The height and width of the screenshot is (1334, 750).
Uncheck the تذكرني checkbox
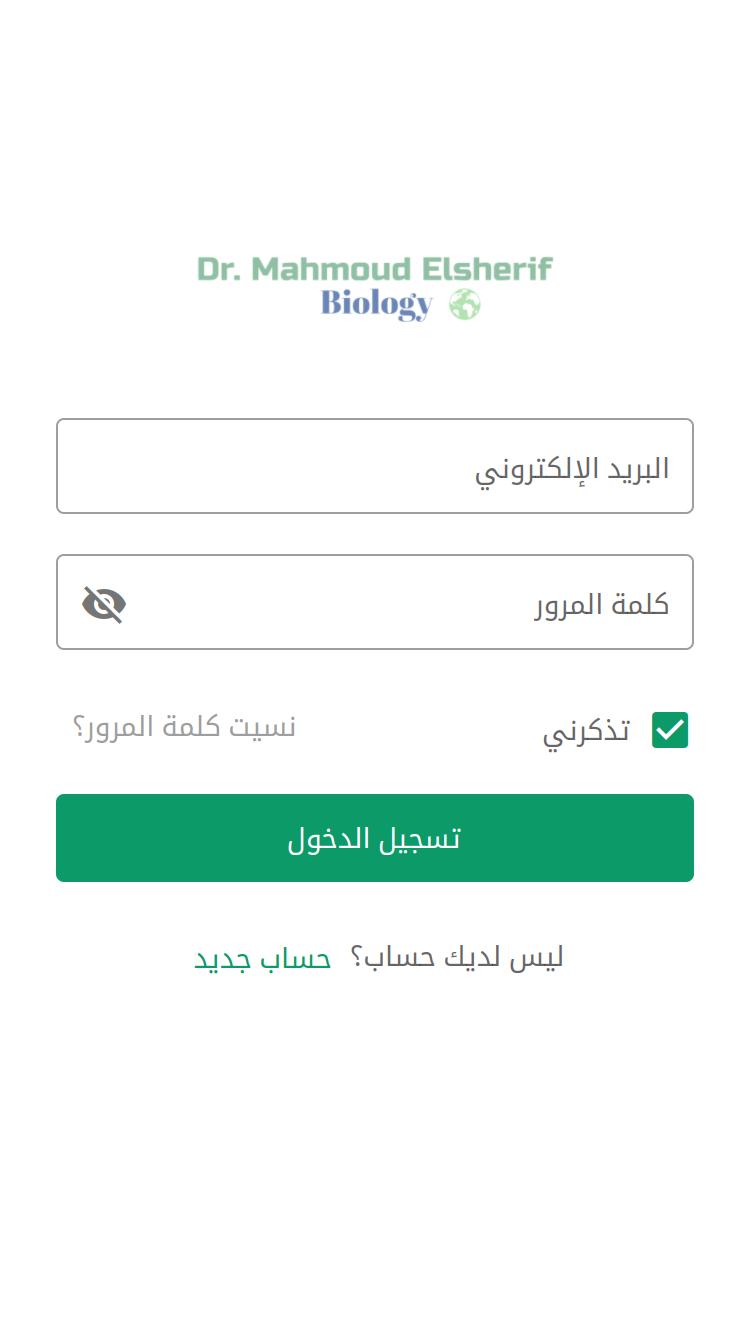[670, 730]
